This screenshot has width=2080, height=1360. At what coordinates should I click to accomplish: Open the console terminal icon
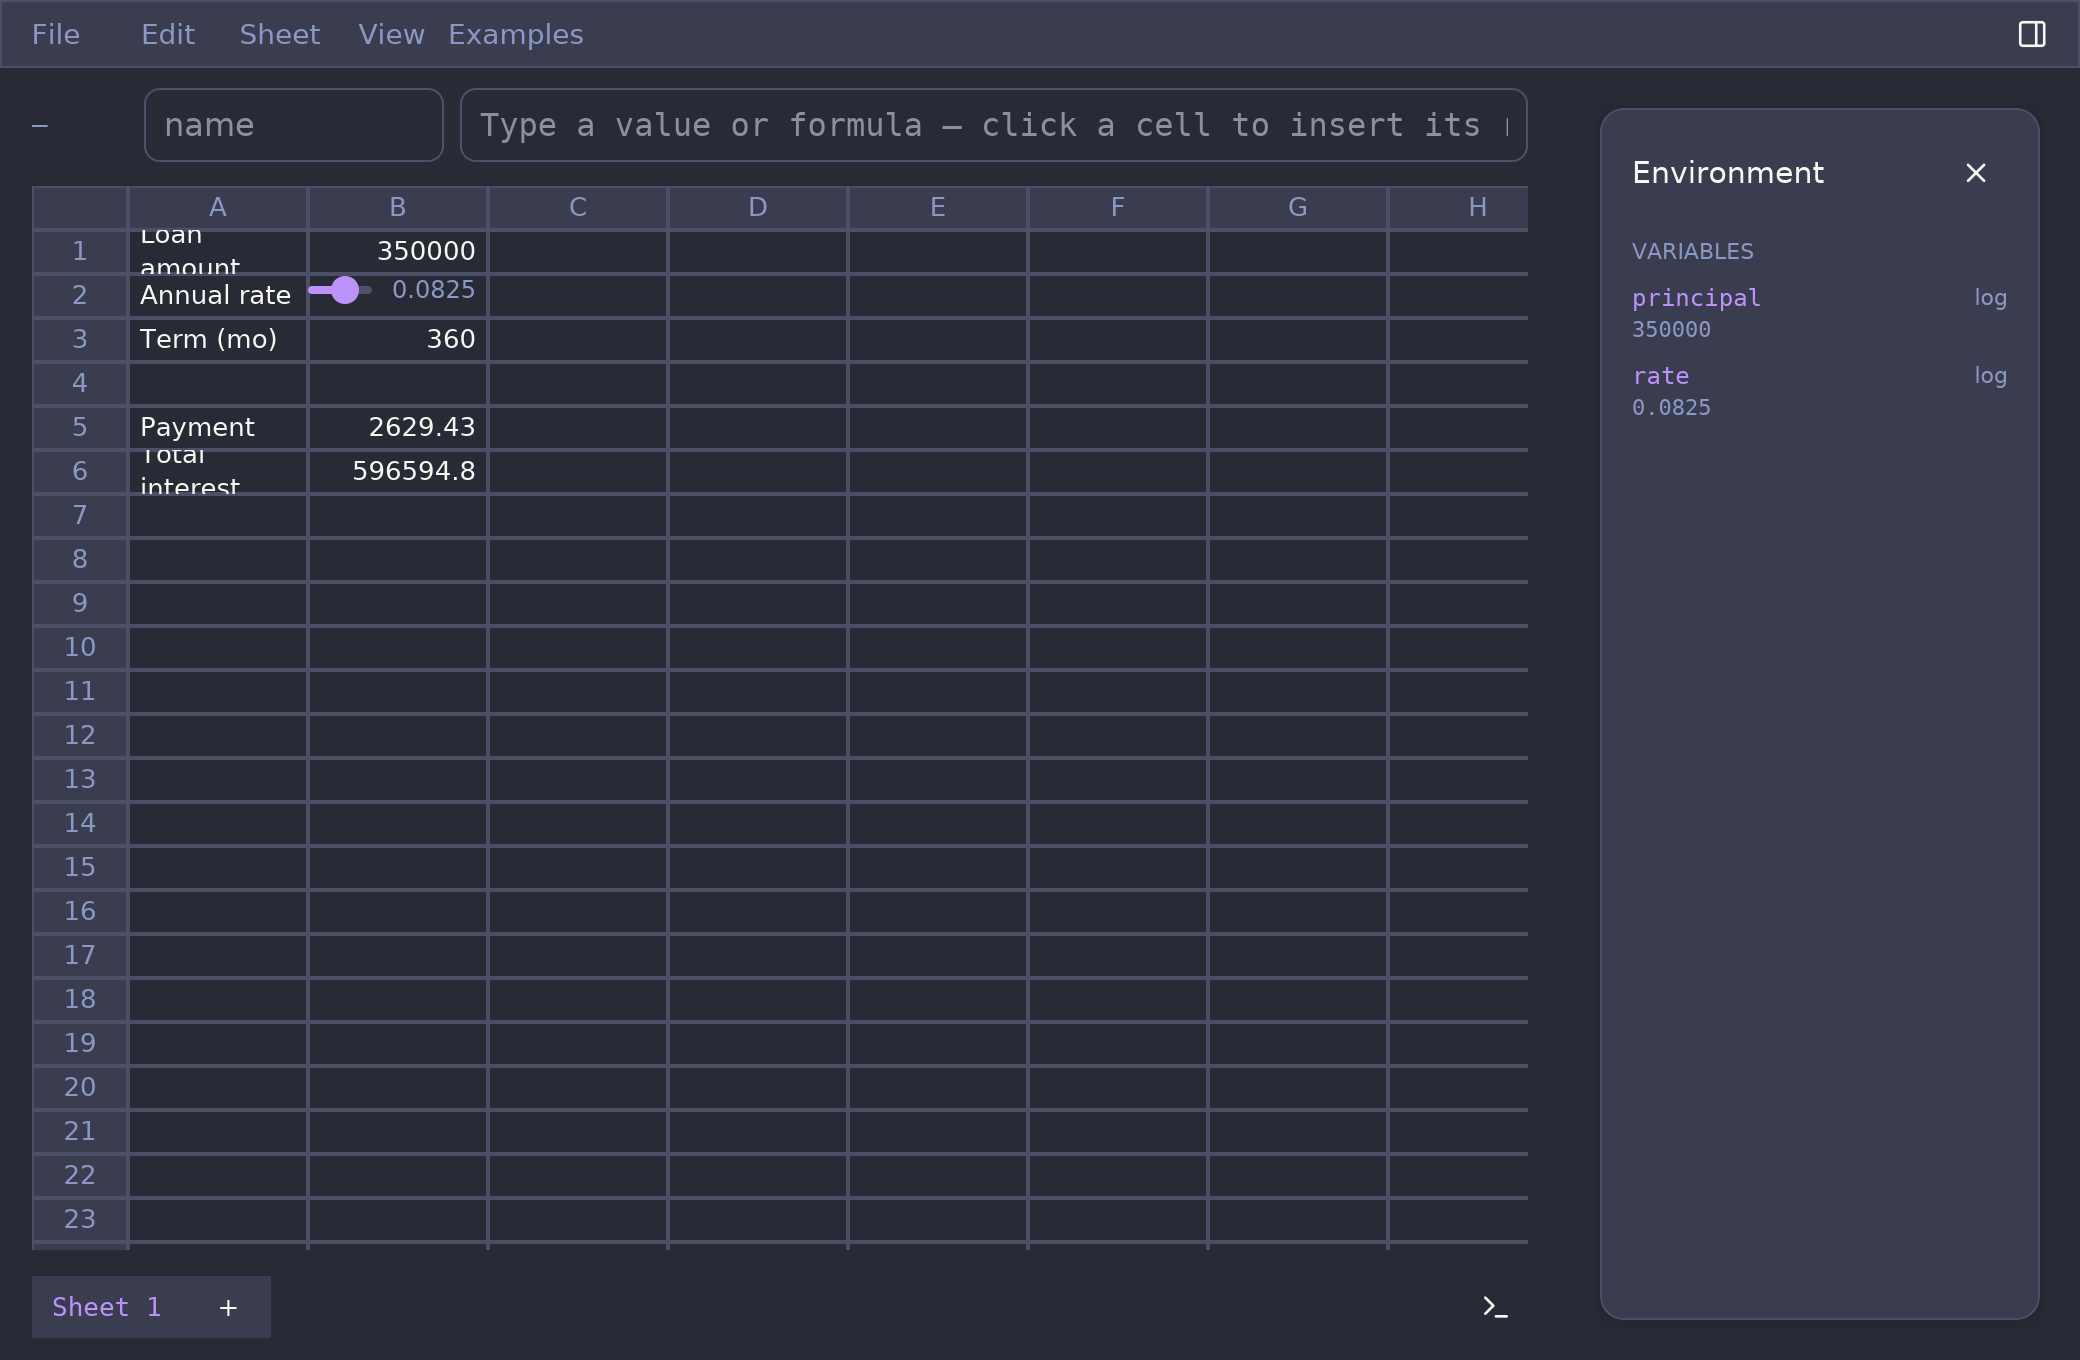click(1495, 1307)
